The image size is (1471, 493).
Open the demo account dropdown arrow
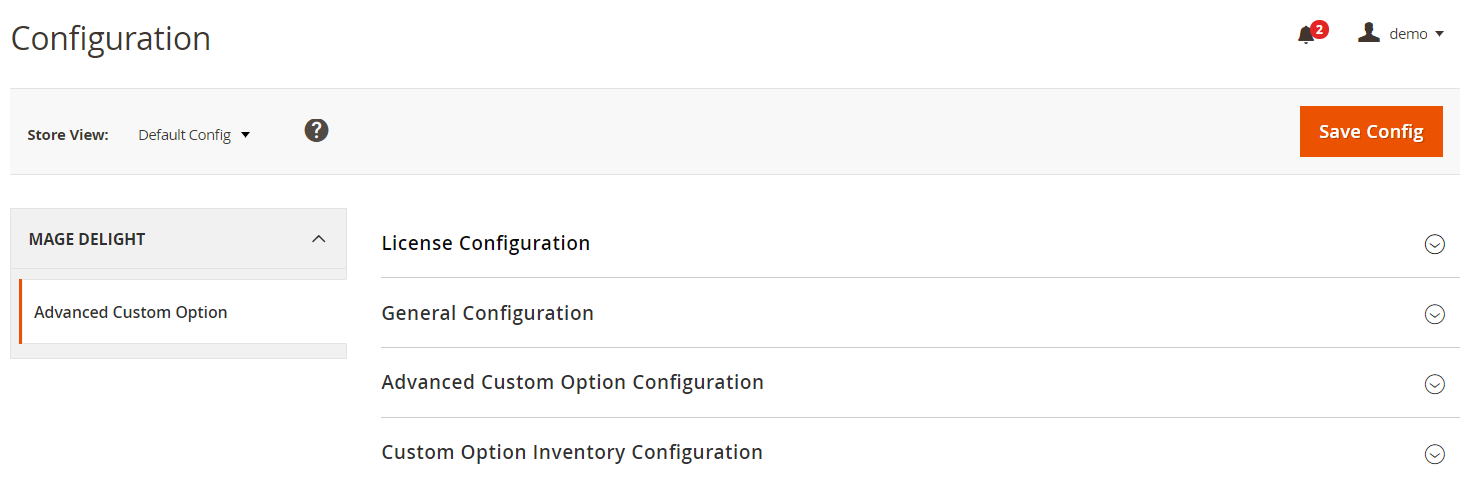[1439, 34]
